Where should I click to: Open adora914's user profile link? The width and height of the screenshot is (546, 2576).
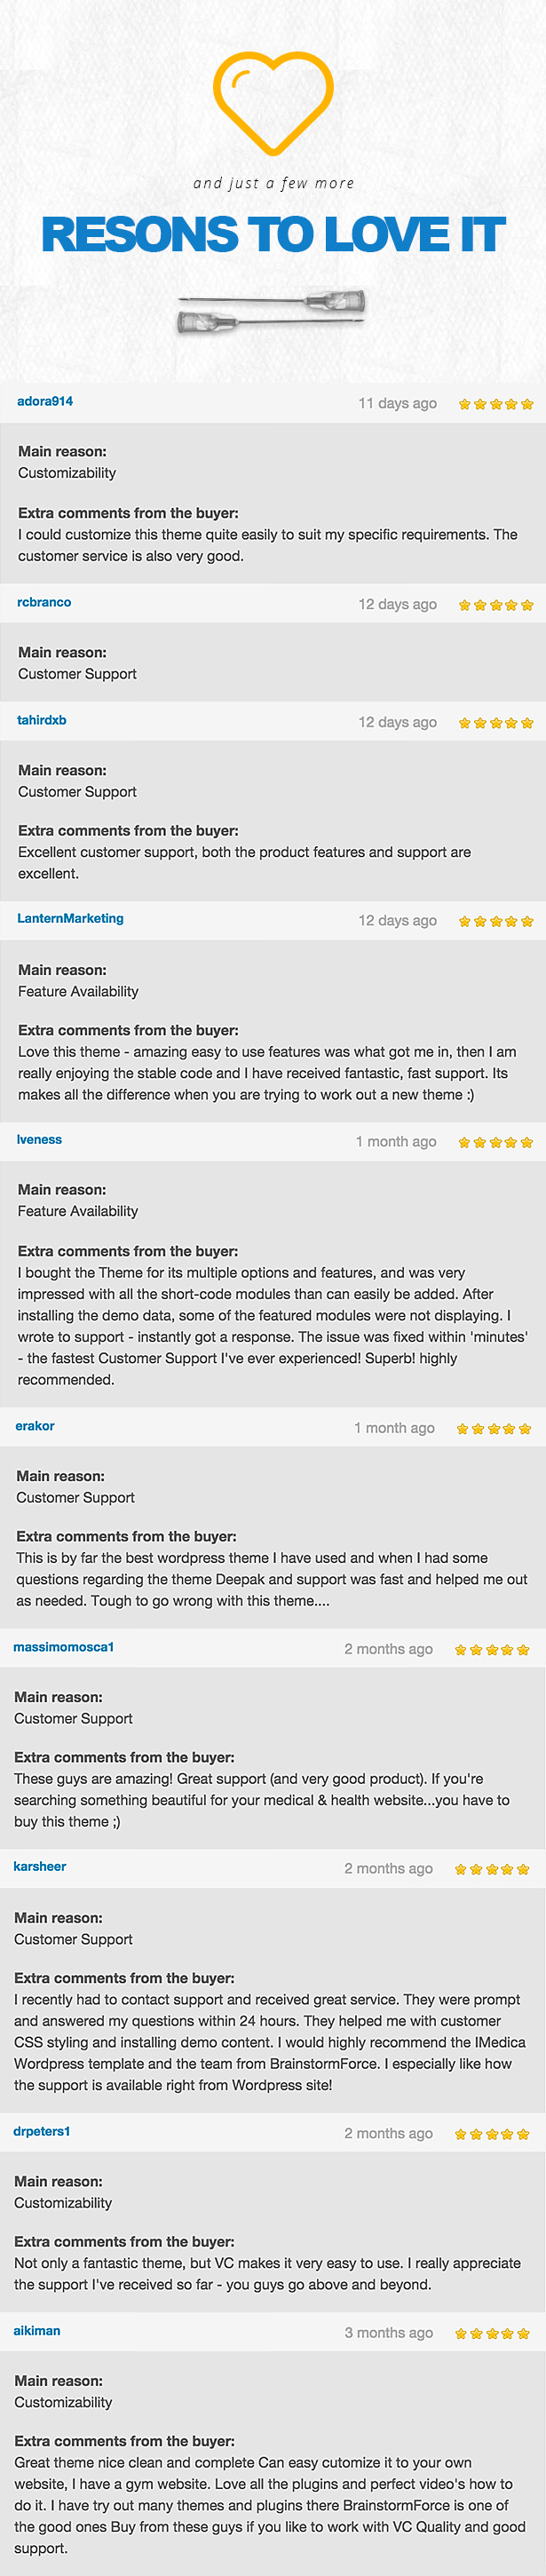(x=45, y=401)
